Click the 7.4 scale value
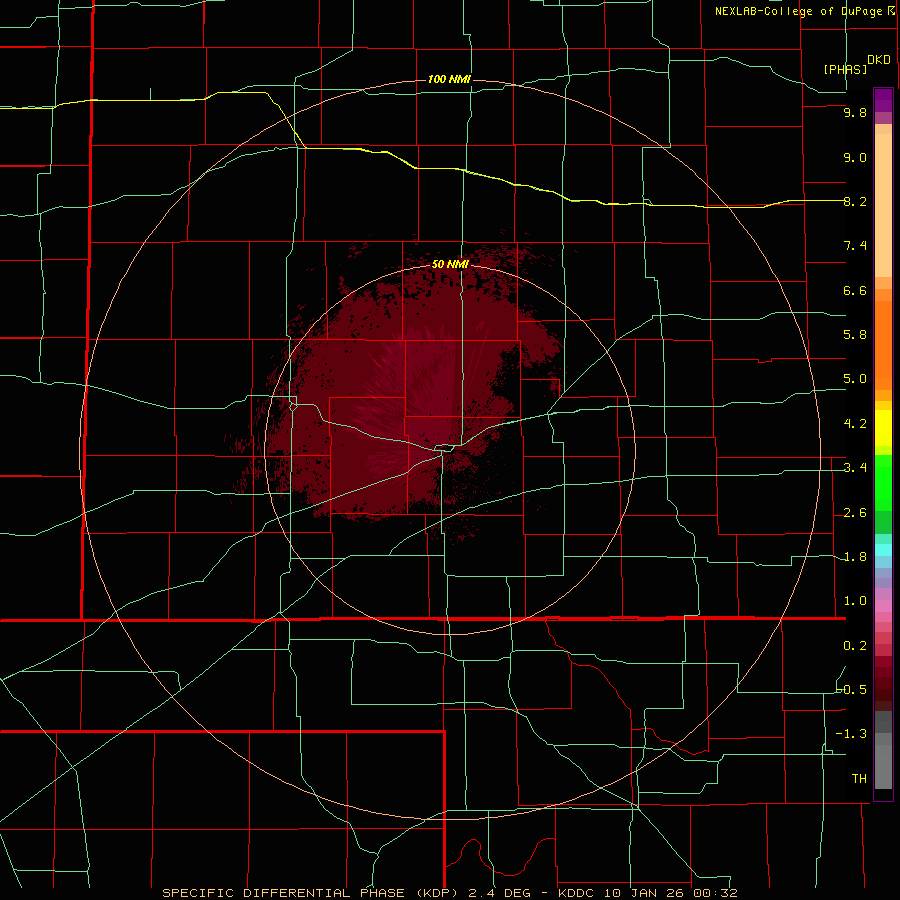Viewport: 900px width, 900px height. (855, 246)
